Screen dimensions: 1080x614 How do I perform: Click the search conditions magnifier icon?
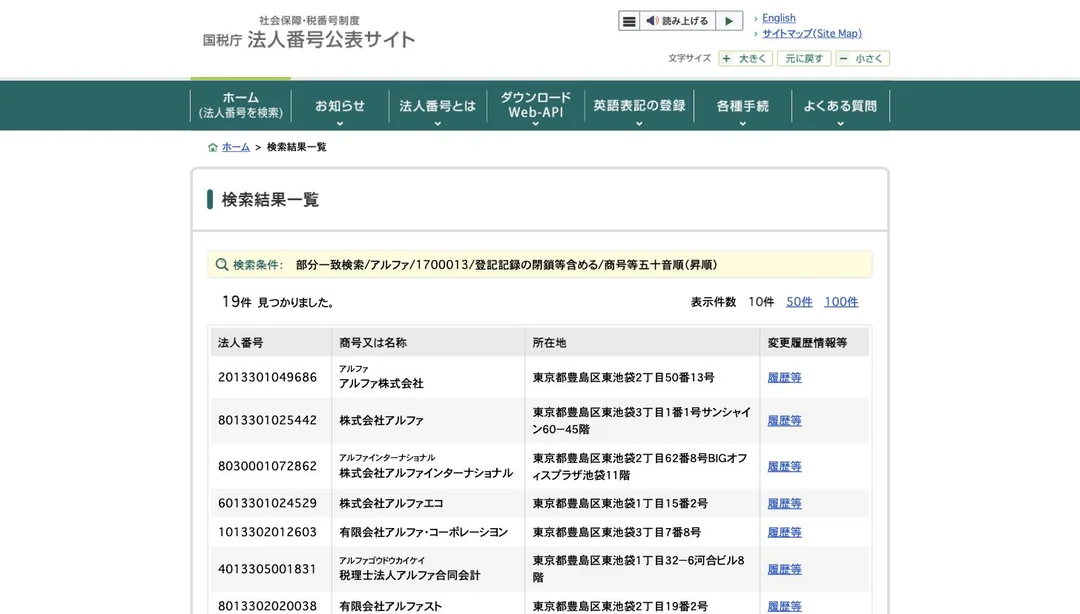click(222, 265)
